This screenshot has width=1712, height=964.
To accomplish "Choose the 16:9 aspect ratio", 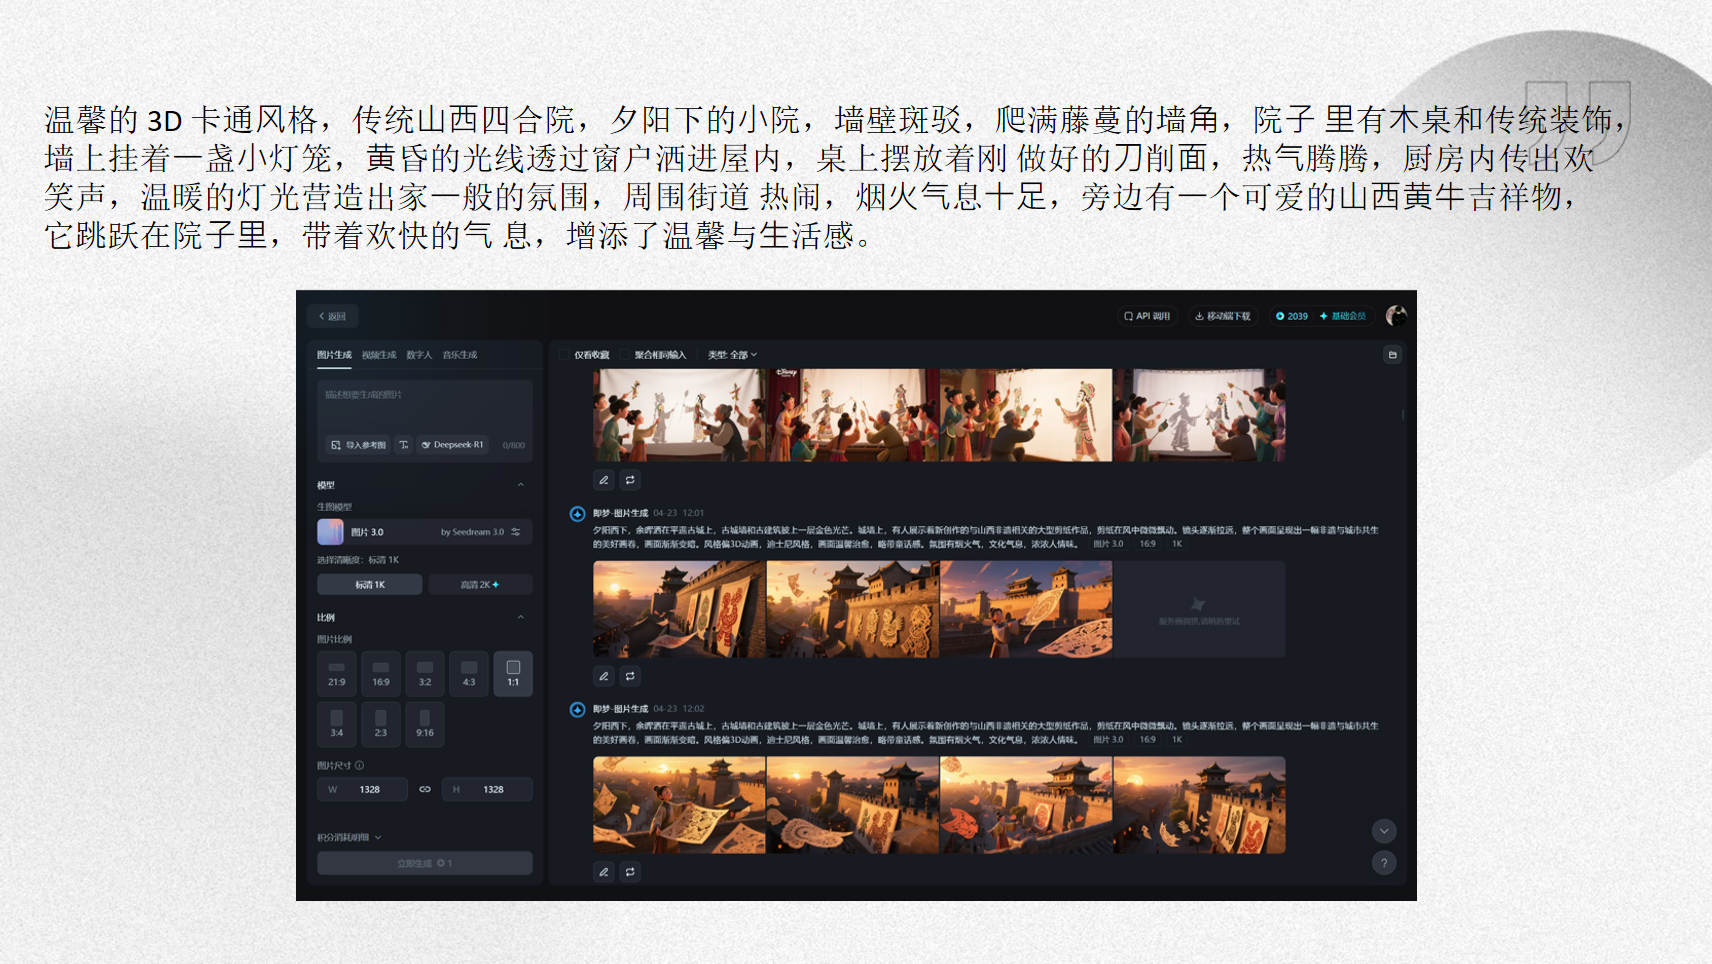I will (381, 673).
